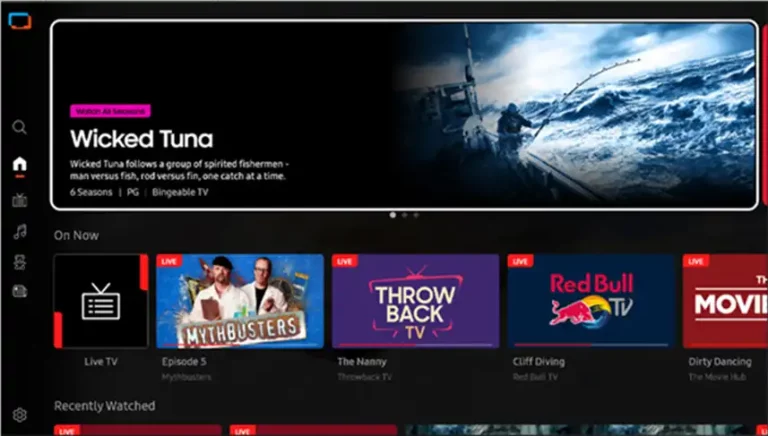Click the Episode 5 title text
768x436 pixels.
(184, 362)
